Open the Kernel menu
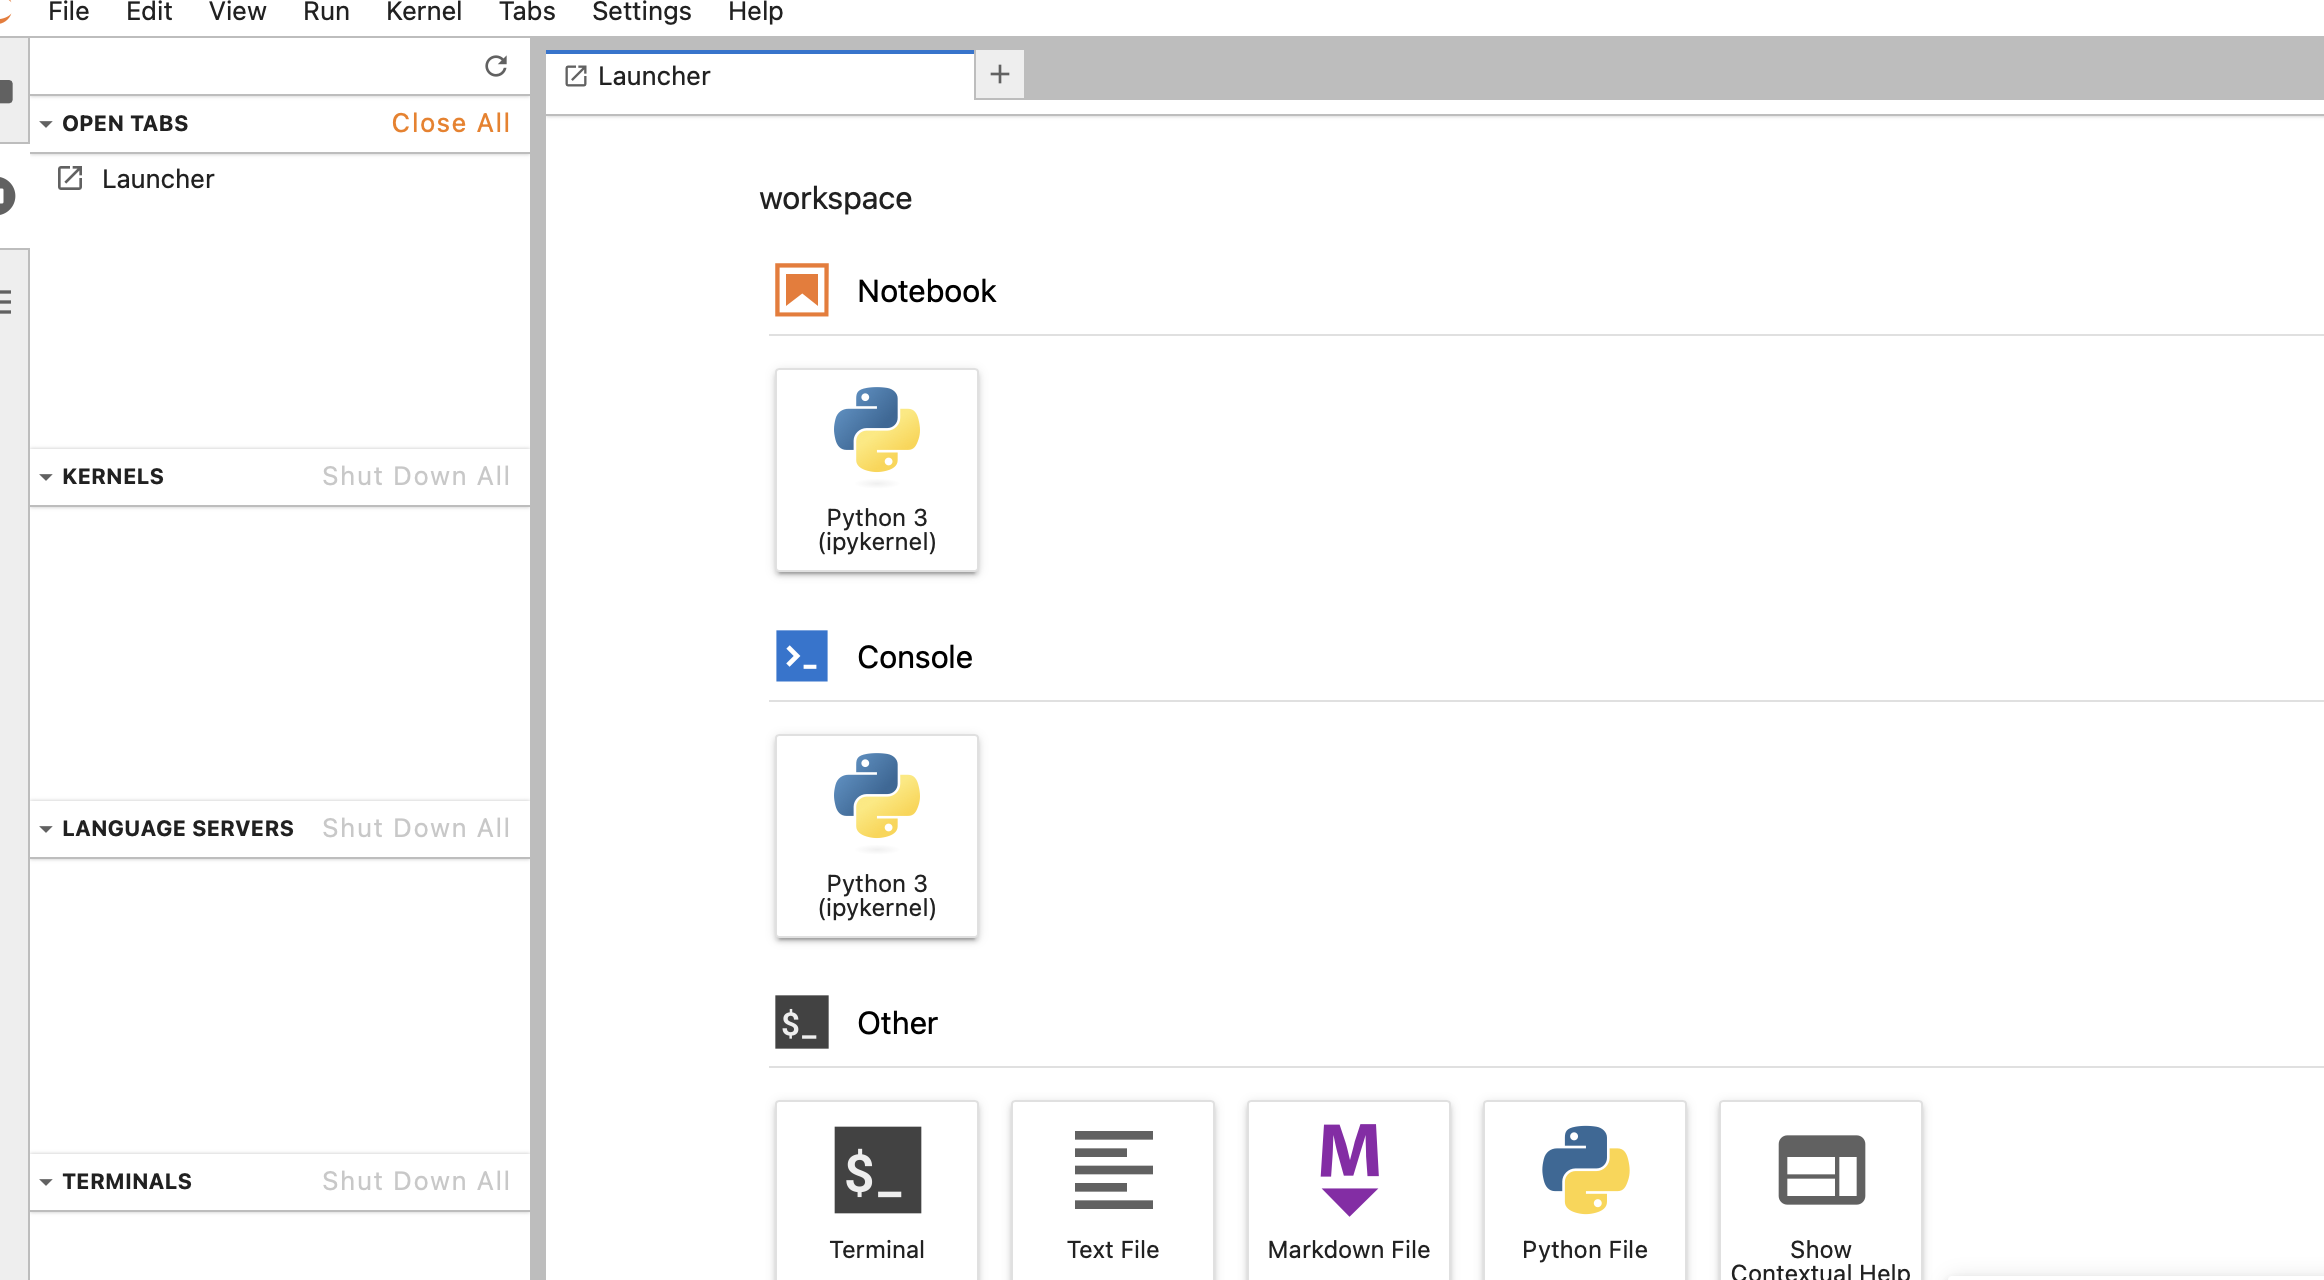This screenshot has height=1280, width=2324. (x=423, y=12)
